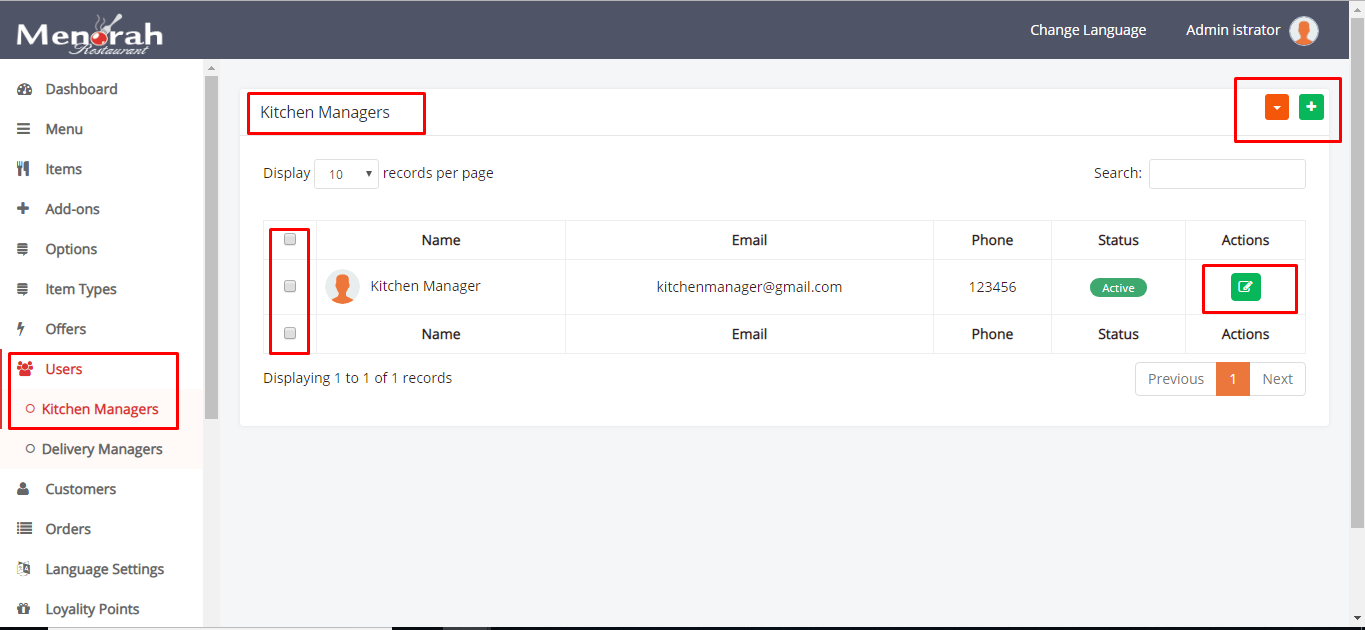Click the Offers lightning bolt icon
1365x630 pixels.
tap(23, 329)
